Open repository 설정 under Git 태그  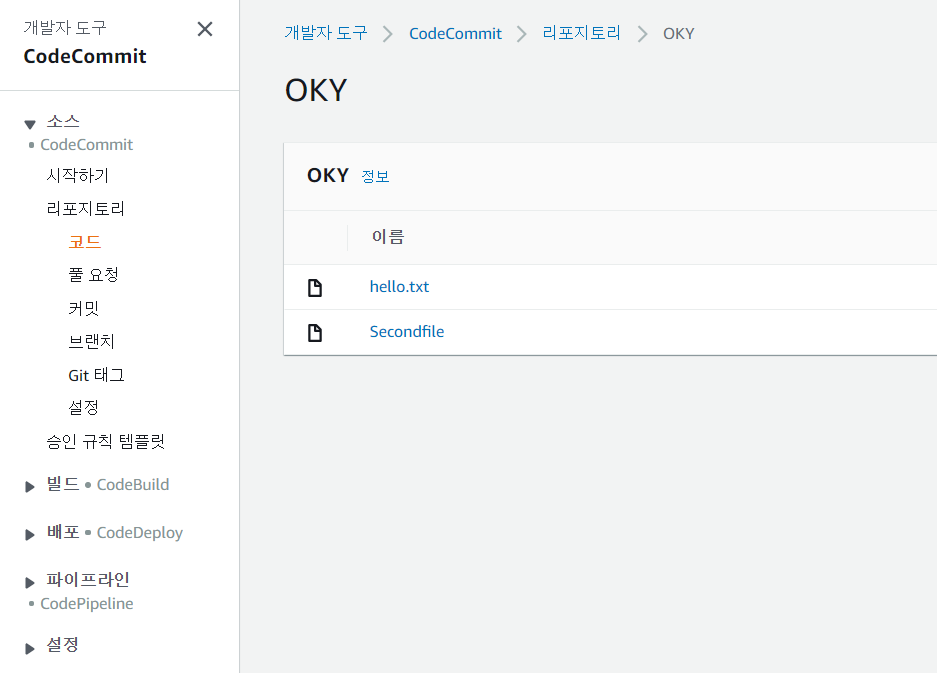pos(84,408)
